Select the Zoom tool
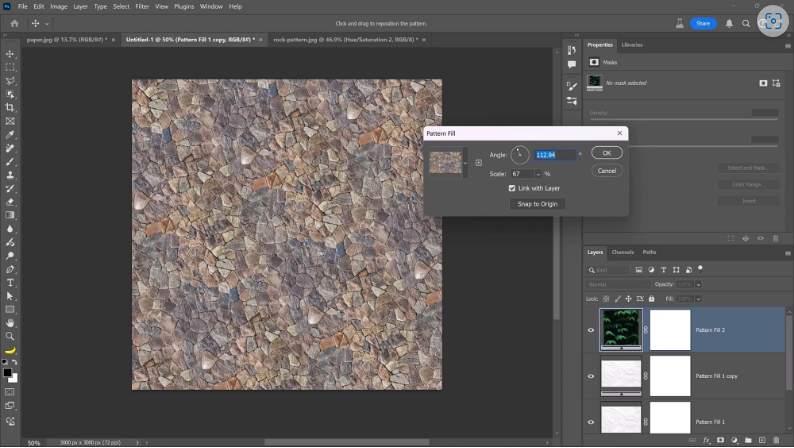Screen dimensions: 794x448 (x=10, y=336)
